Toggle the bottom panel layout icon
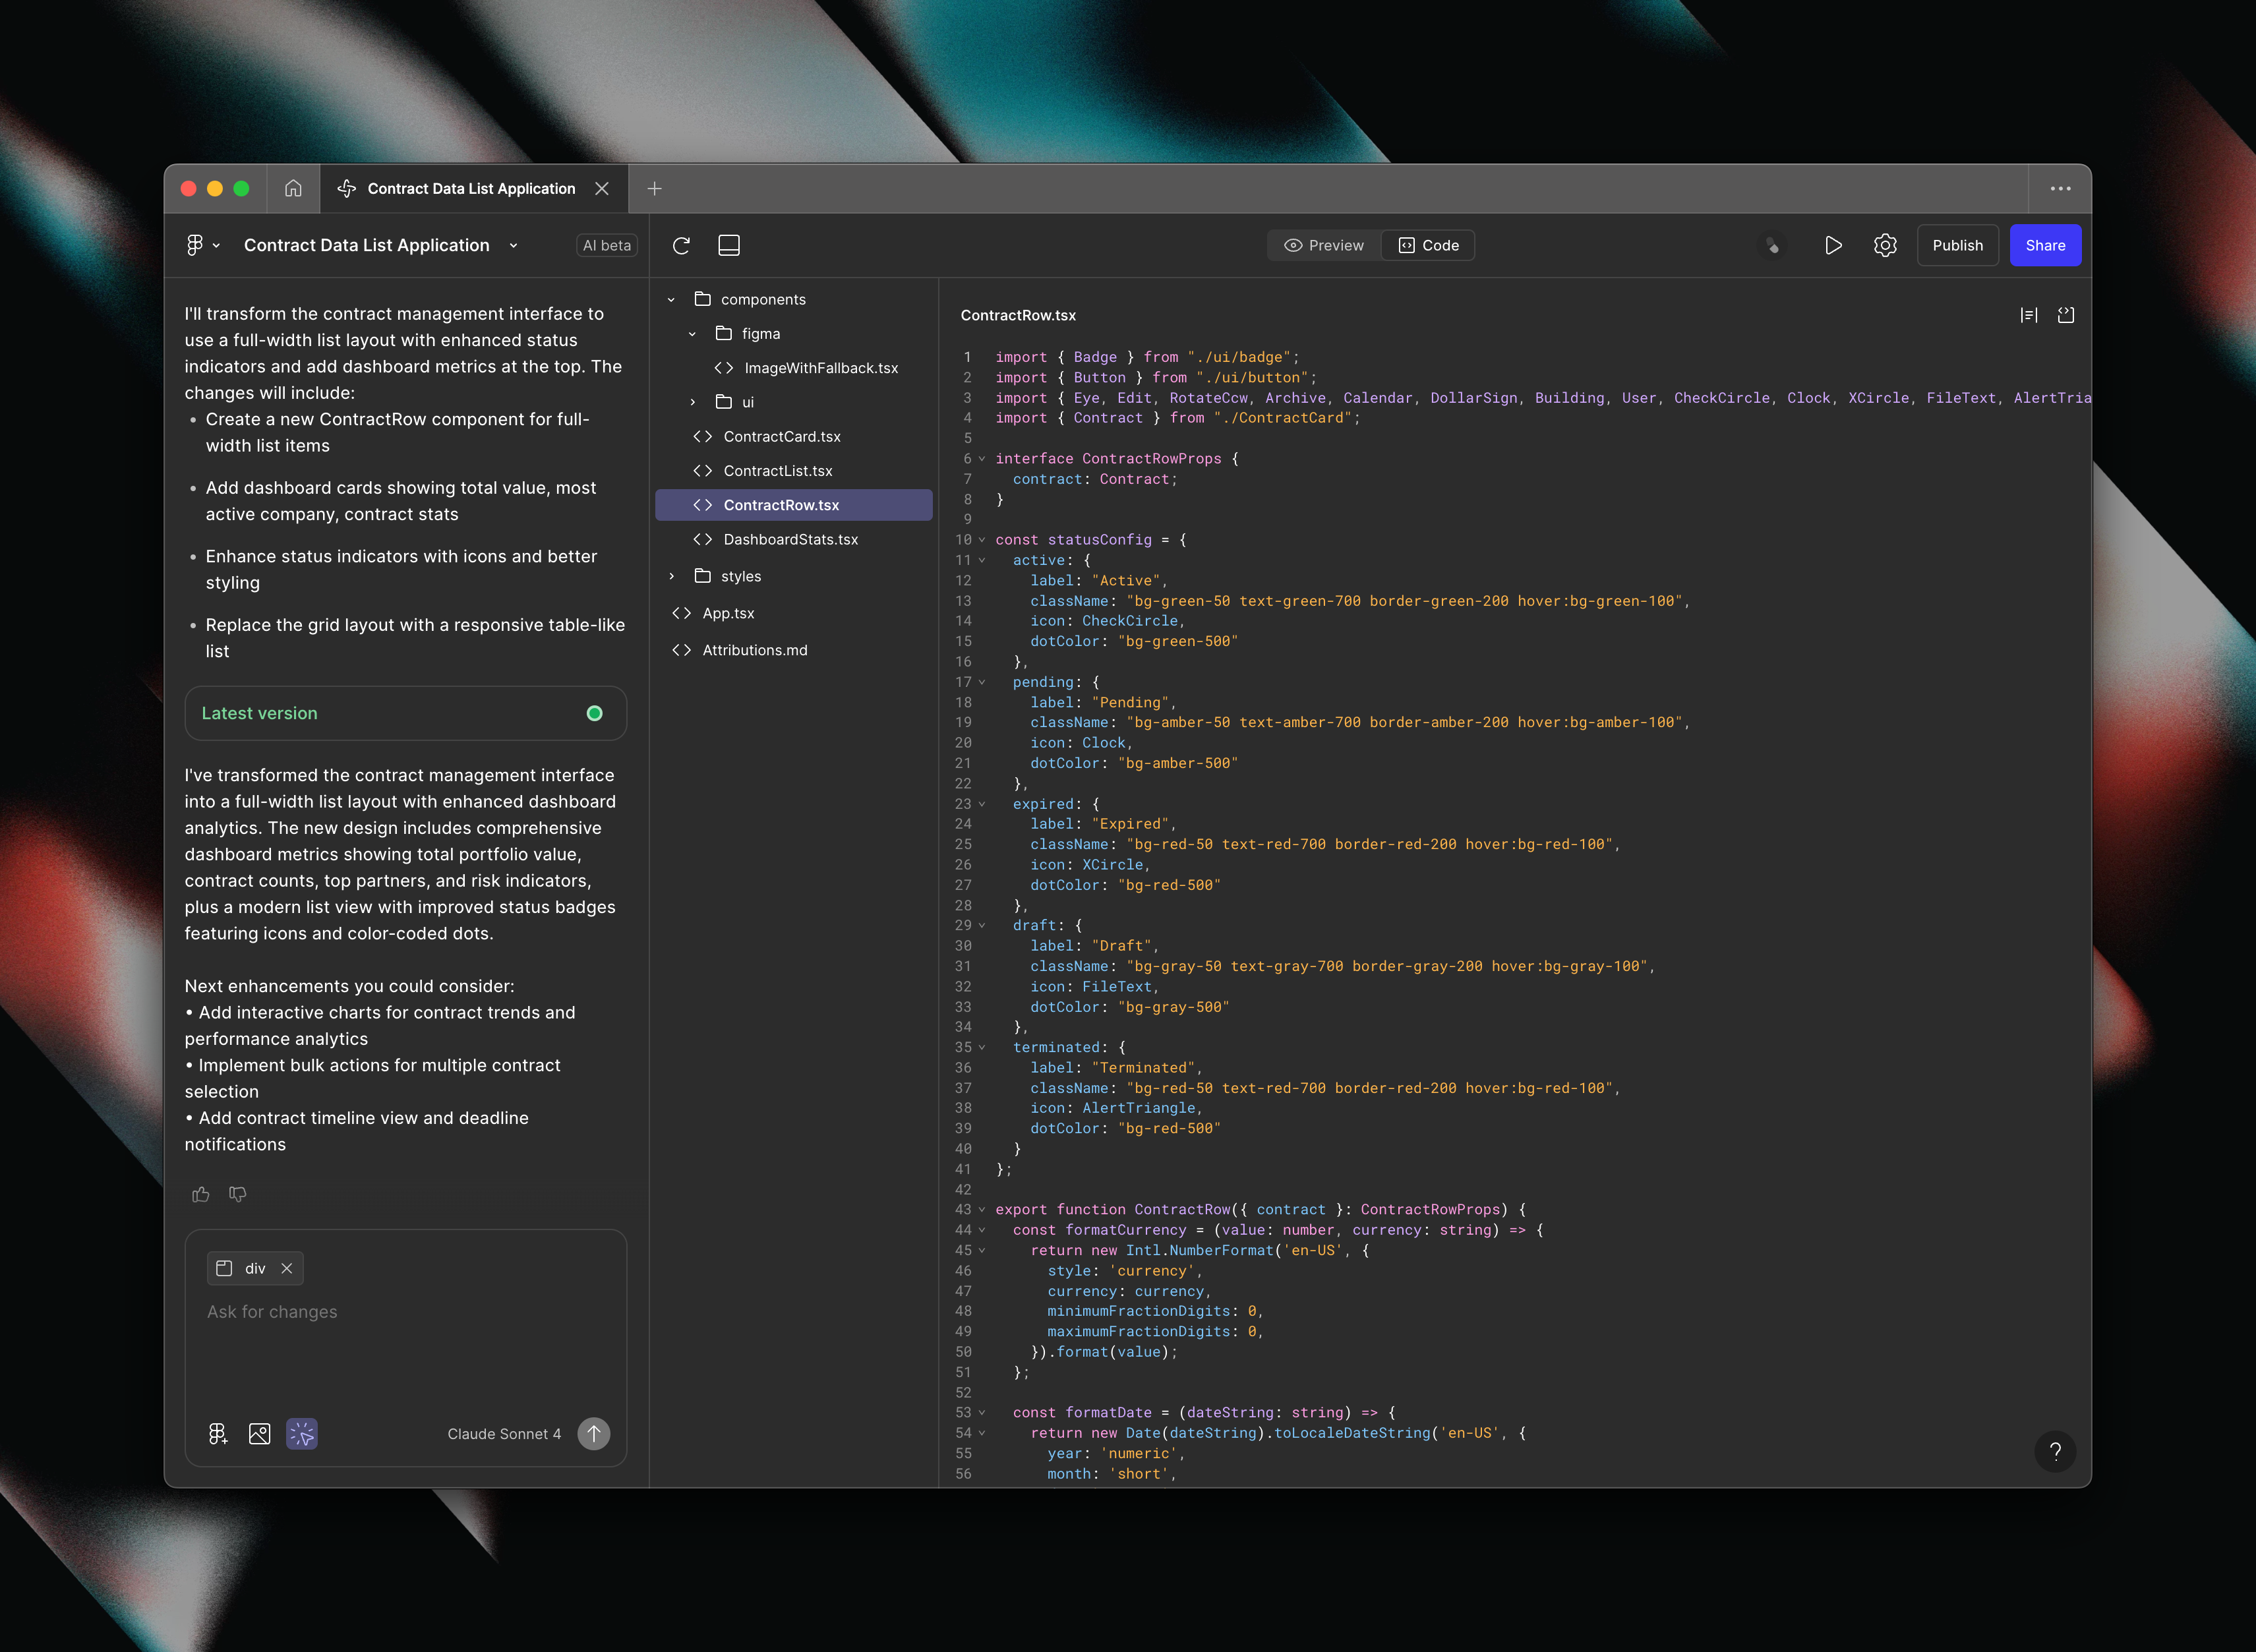 (x=729, y=245)
